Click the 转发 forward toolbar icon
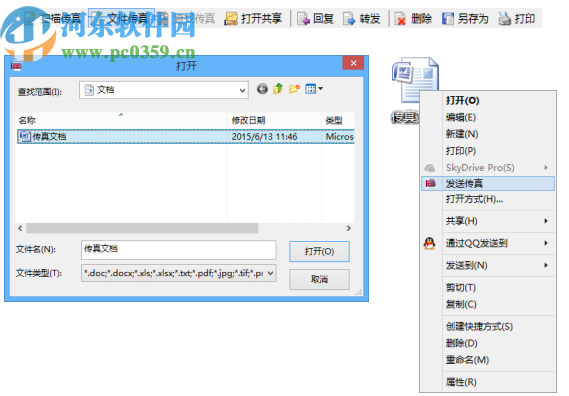The image size is (569, 396). pyautogui.click(x=349, y=19)
